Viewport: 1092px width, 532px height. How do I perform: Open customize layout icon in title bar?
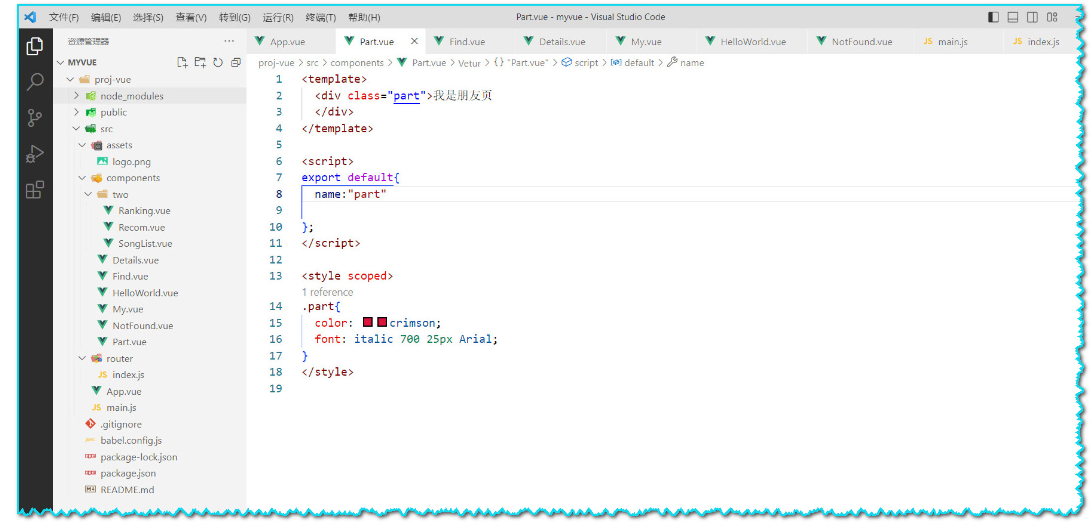point(1052,17)
